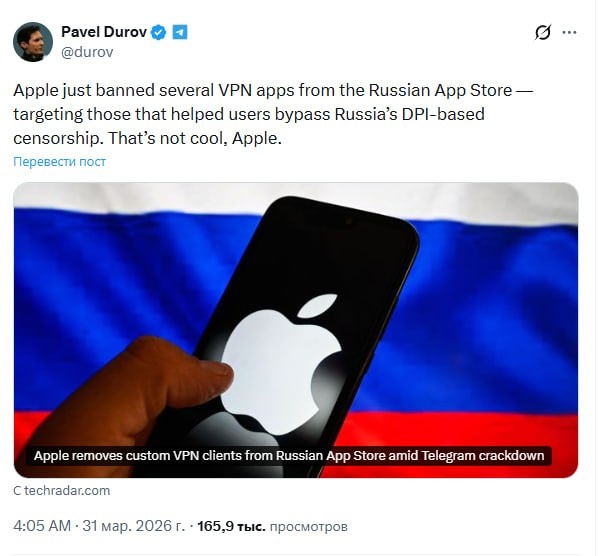Viewport: 599px width, 556px height.
Task: Open the @durov handle link
Action: [87, 52]
